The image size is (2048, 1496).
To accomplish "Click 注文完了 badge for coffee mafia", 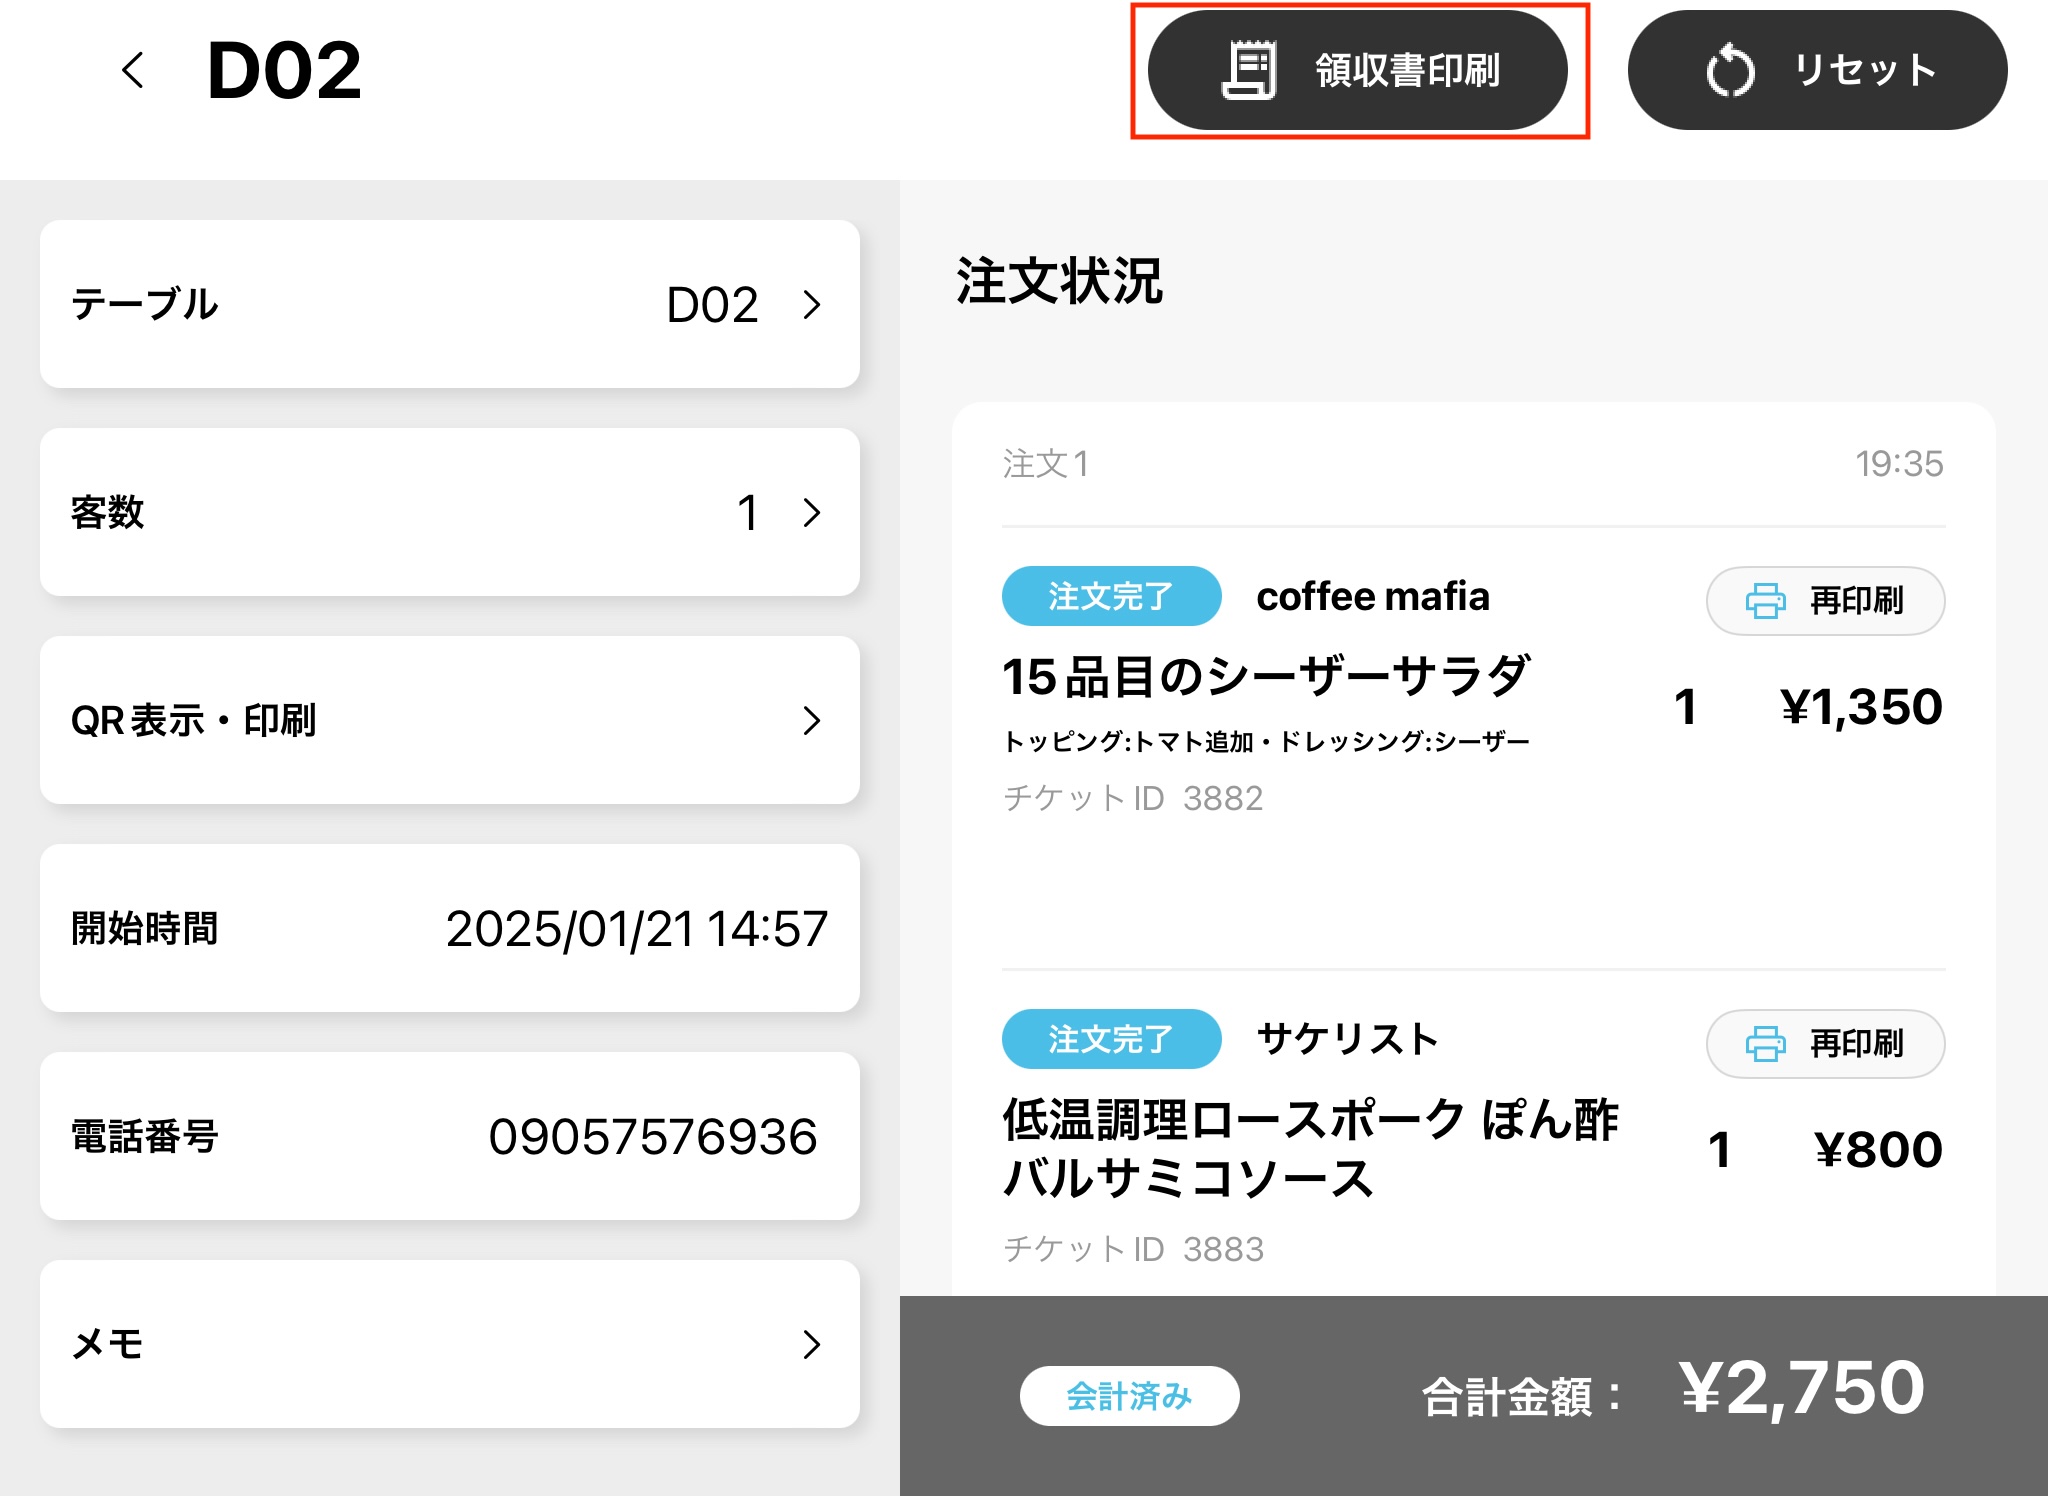I will [x=1111, y=596].
